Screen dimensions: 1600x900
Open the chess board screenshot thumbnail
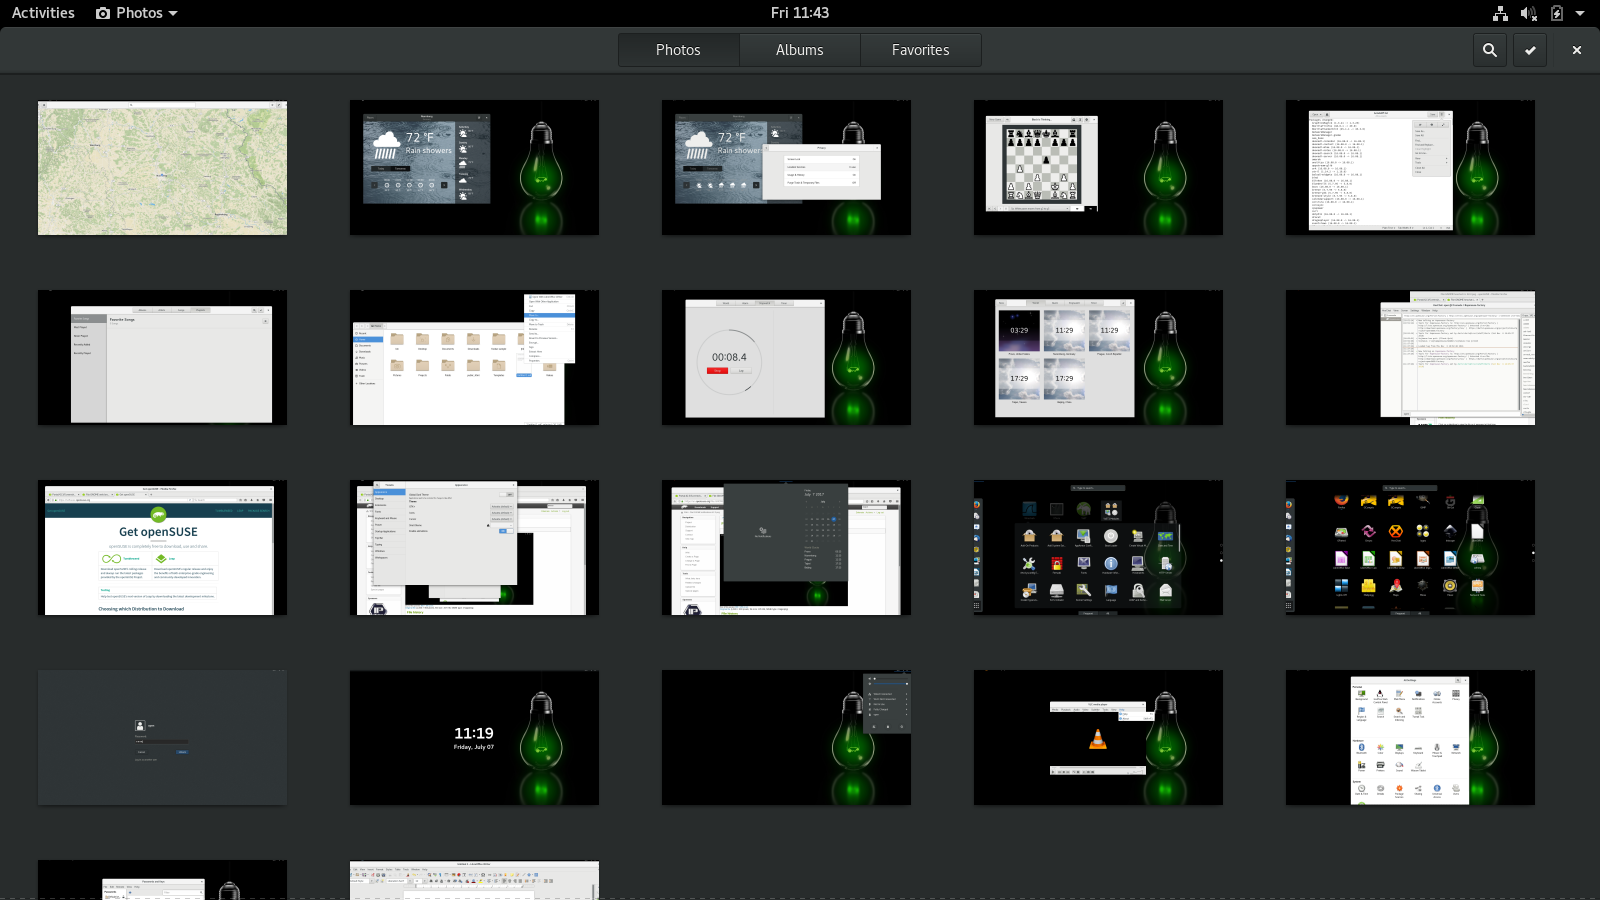[x=1098, y=168]
